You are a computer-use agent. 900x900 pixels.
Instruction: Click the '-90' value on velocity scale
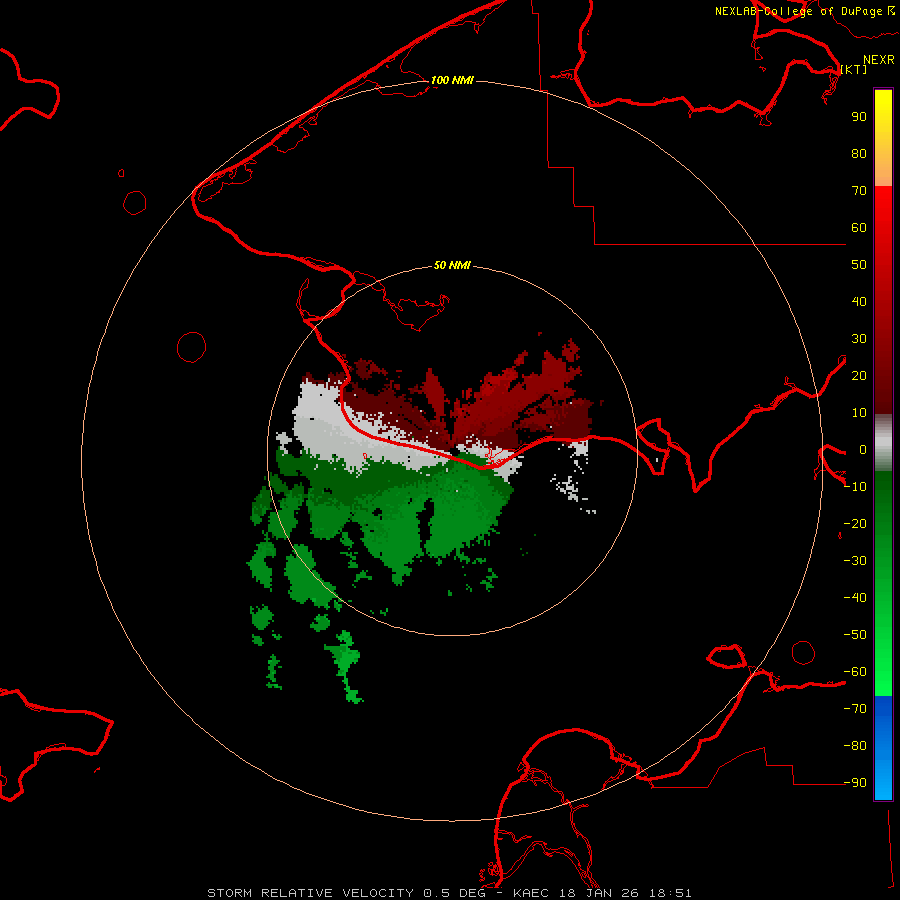tap(855, 782)
